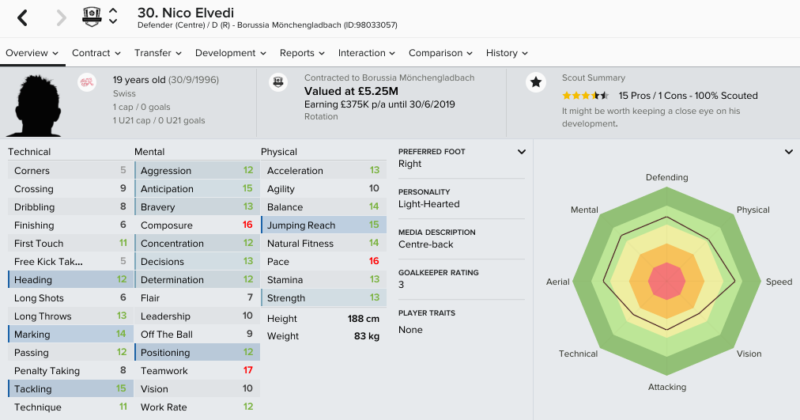This screenshot has width=800, height=420.
Task: Click the scout star rating
Action: [585, 95]
